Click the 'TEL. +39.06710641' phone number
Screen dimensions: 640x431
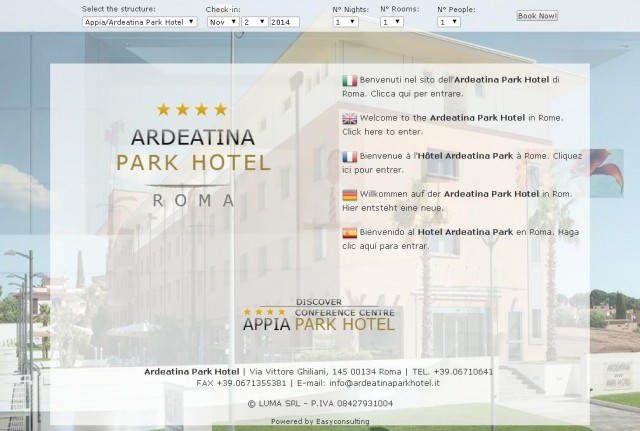(453, 372)
